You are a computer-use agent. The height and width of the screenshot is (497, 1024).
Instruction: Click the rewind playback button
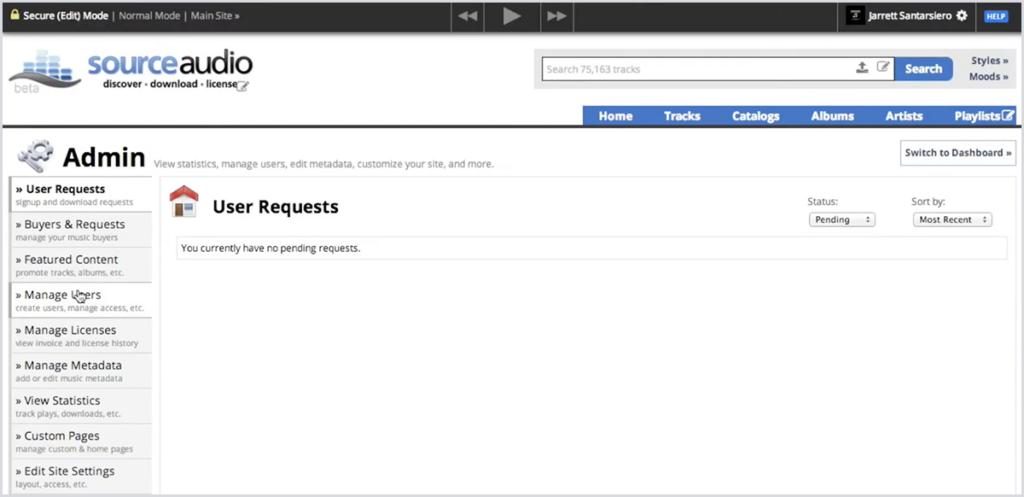(467, 16)
